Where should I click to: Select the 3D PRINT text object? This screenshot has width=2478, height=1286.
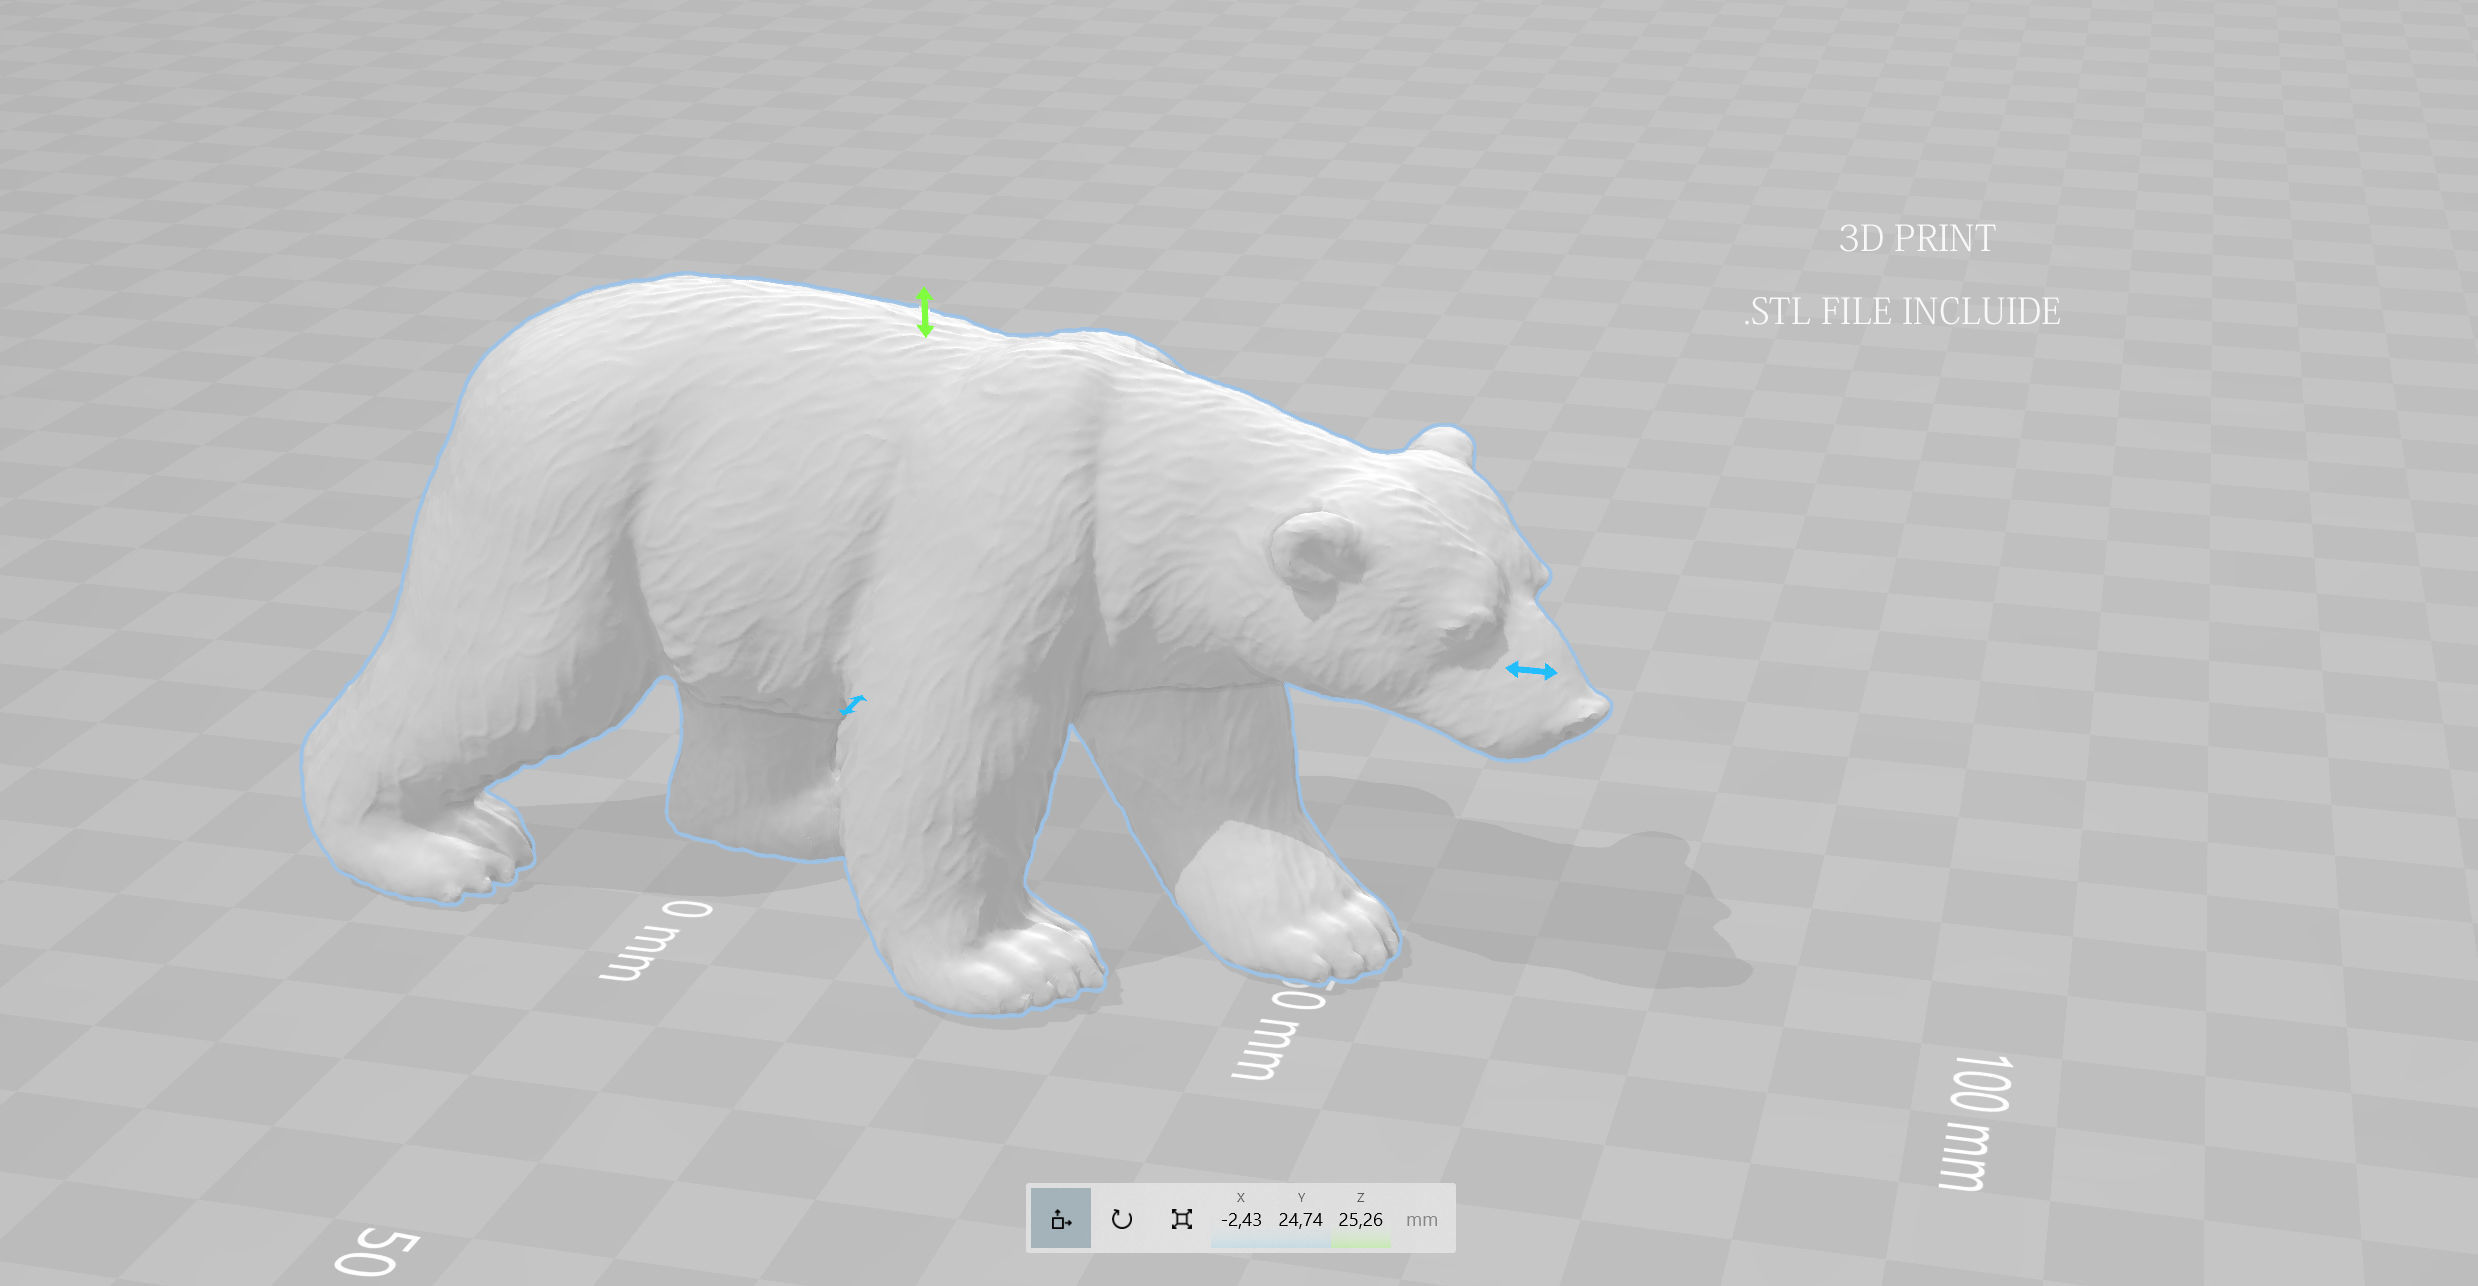(x=1916, y=238)
